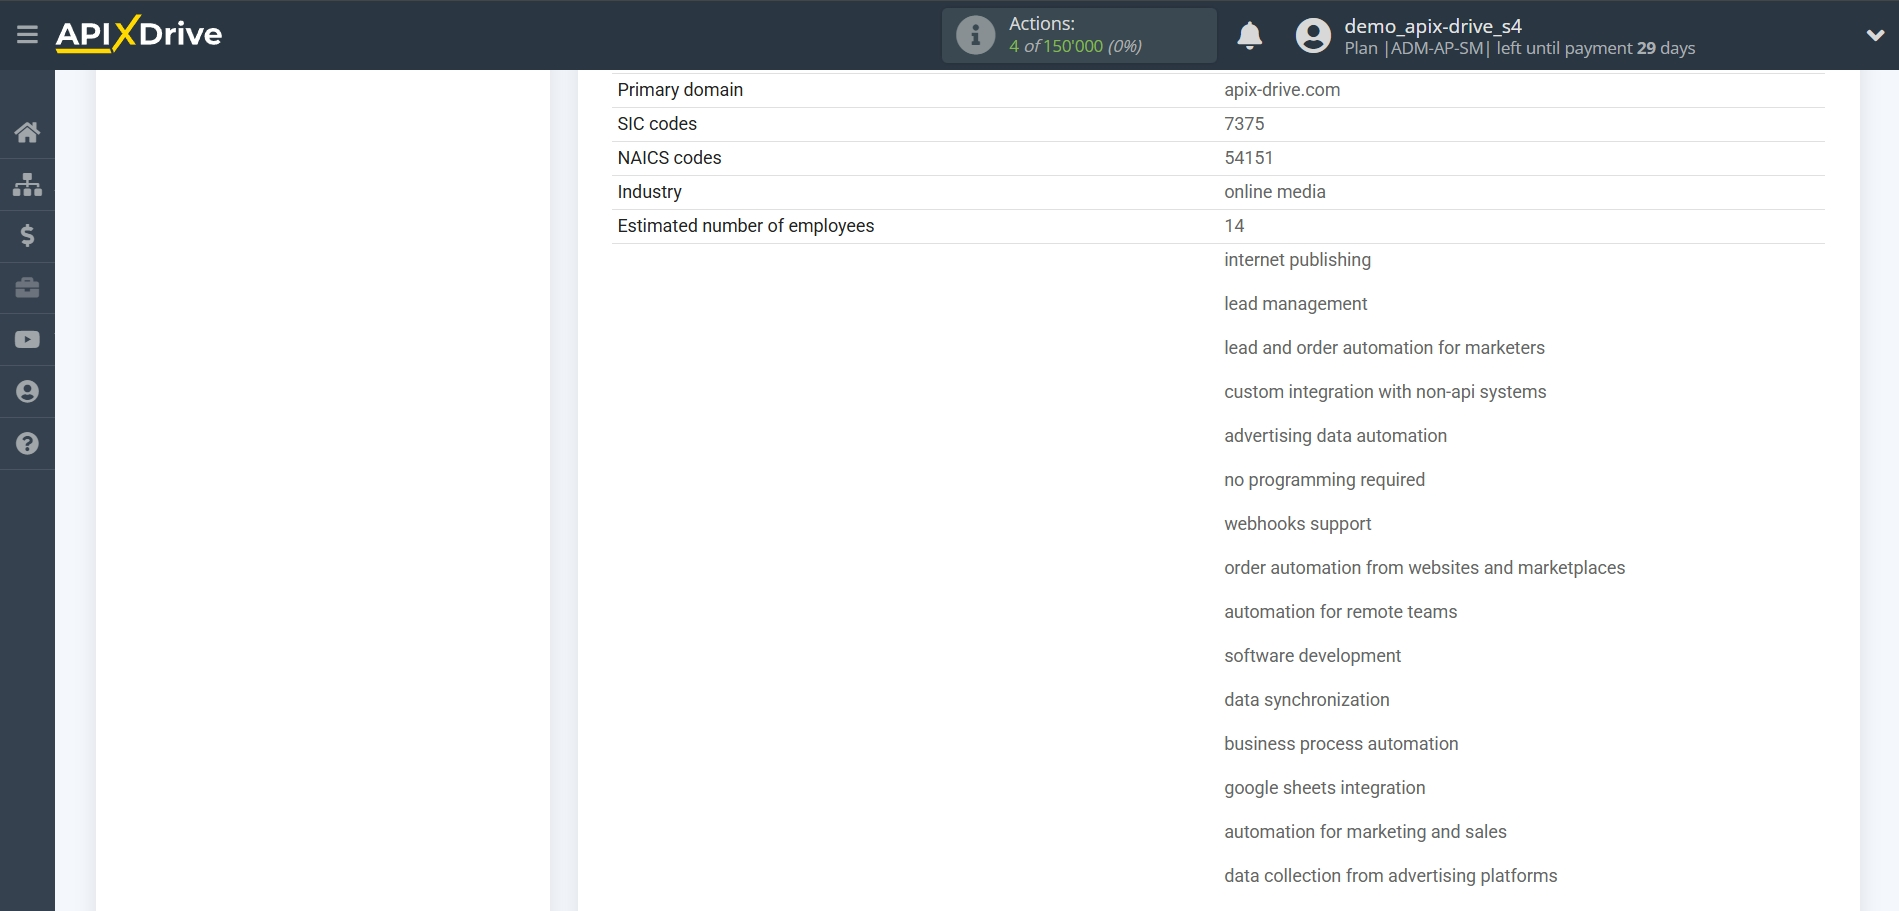1899x911 pixels.
Task: Click the SIC codes value 7375
Action: [x=1244, y=124]
